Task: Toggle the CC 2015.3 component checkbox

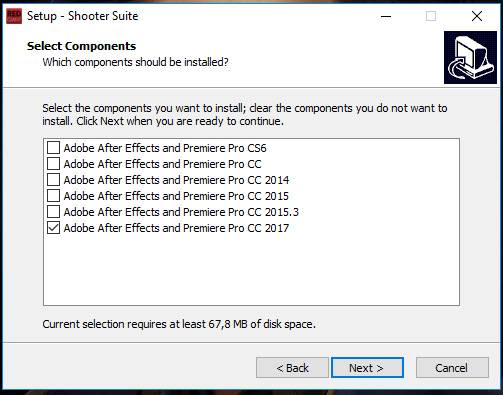Action: pyautogui.click(x=53, y=212)
